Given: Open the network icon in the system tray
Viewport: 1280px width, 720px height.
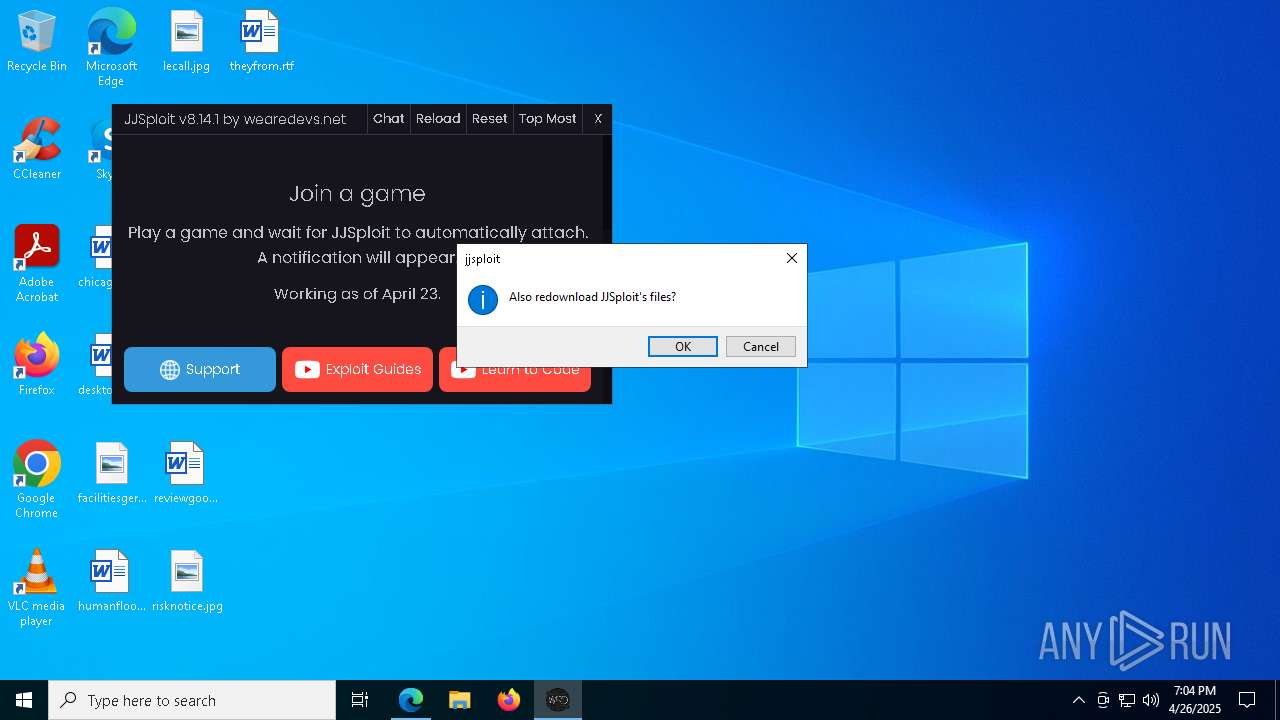Looking at the screenshot, I should click(1127, 700).
